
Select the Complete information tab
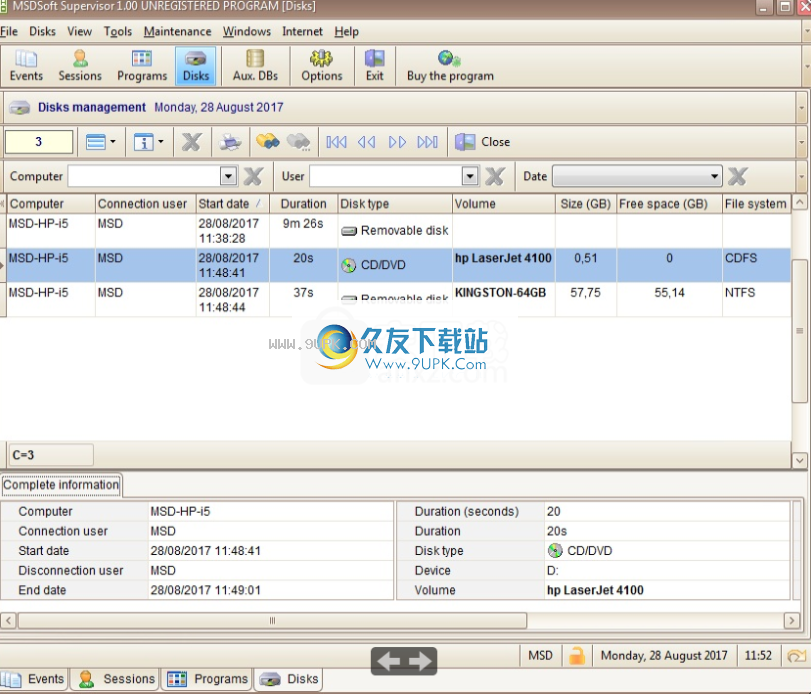pyautogui.click(x=61, y=485)
